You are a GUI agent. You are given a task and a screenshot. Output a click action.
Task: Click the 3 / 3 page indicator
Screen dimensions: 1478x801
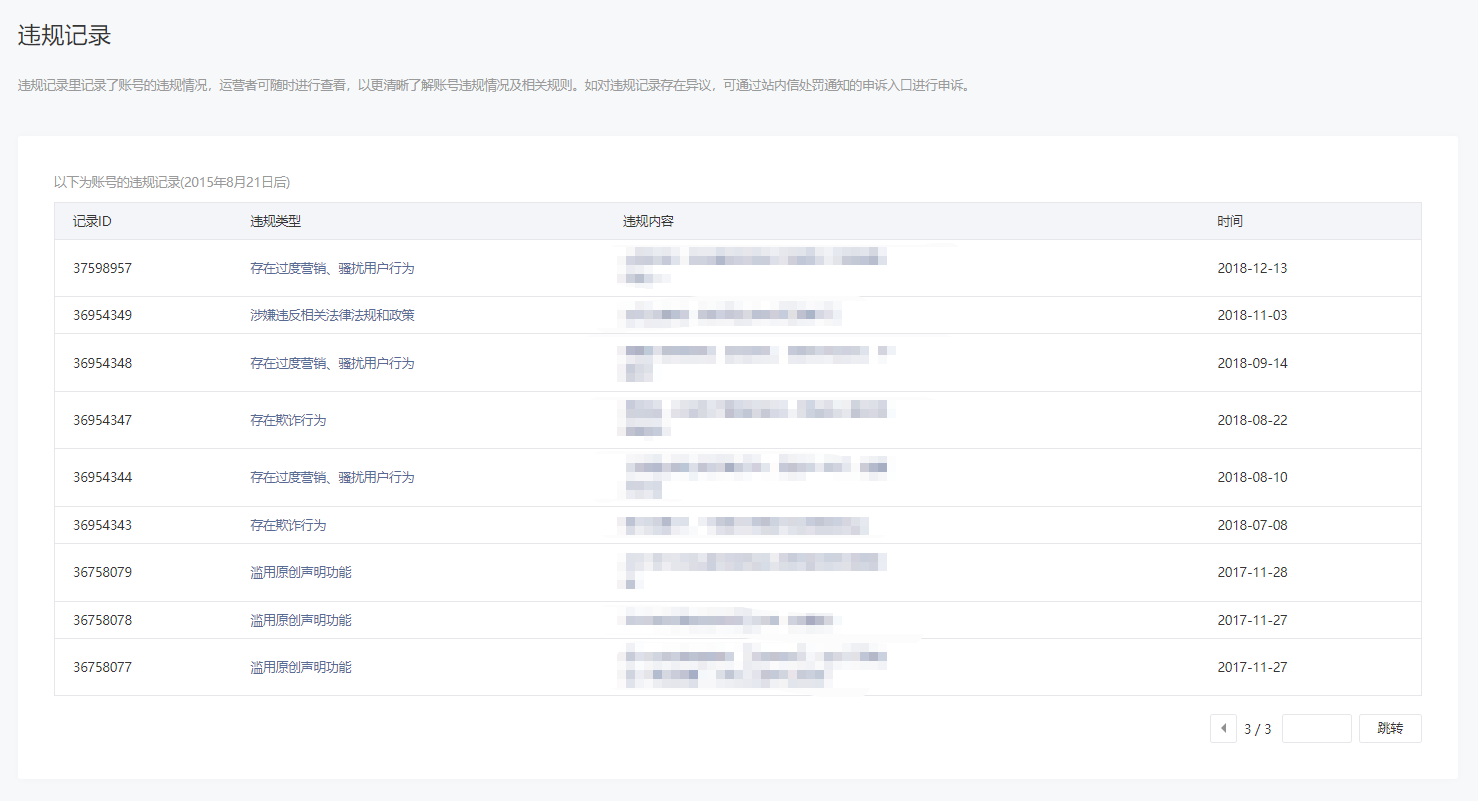click(1257, 729)
